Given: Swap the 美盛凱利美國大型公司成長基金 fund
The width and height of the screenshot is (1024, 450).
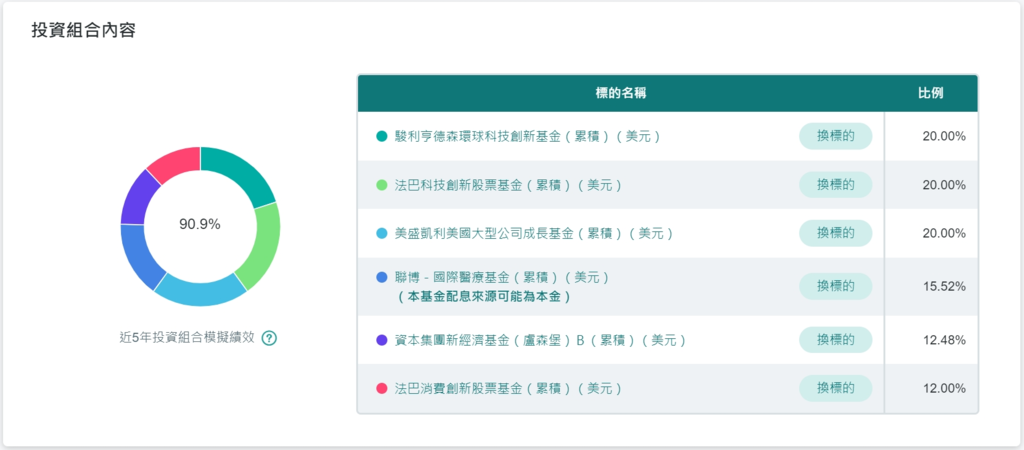Looking at the screenshot, I should [836, 233].
